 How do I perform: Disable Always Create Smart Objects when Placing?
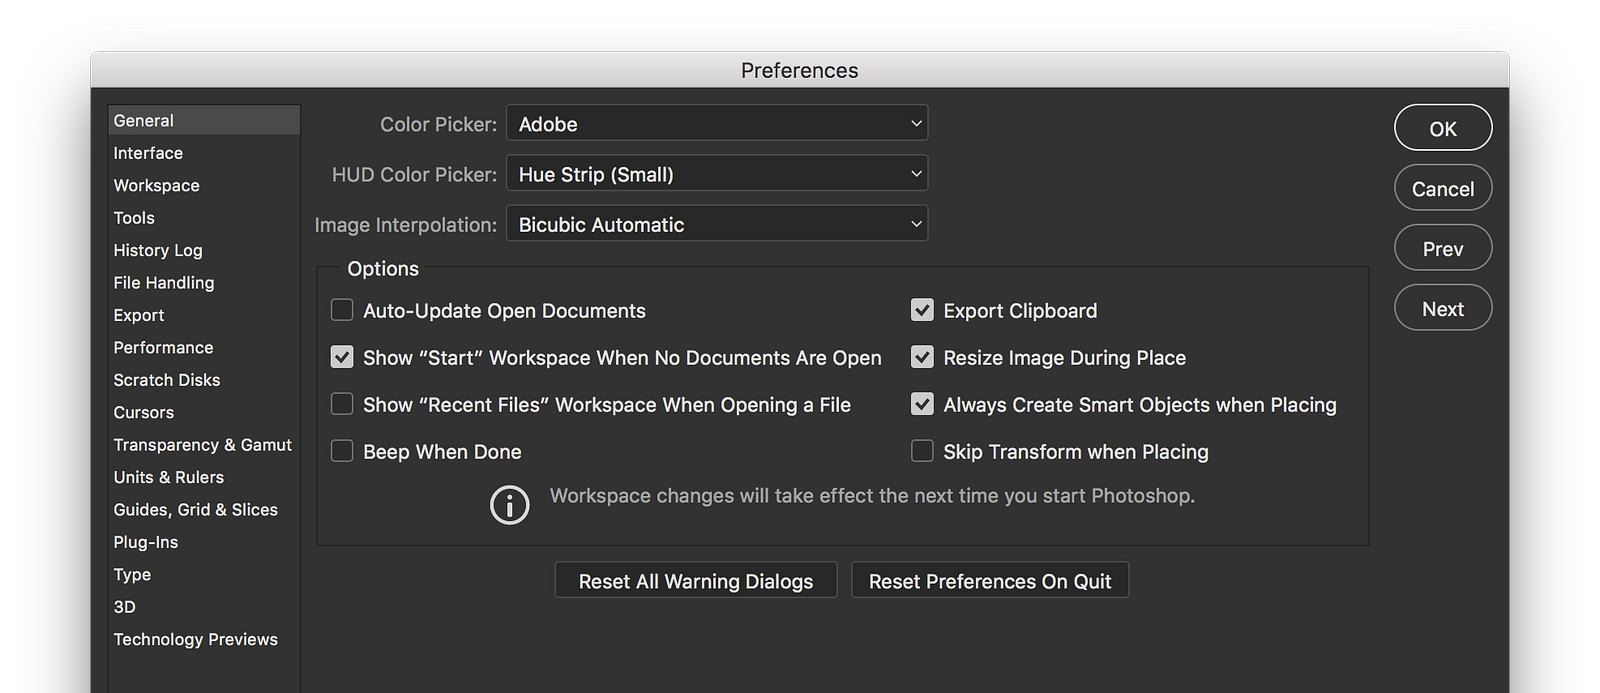click(x=922, y=404)
